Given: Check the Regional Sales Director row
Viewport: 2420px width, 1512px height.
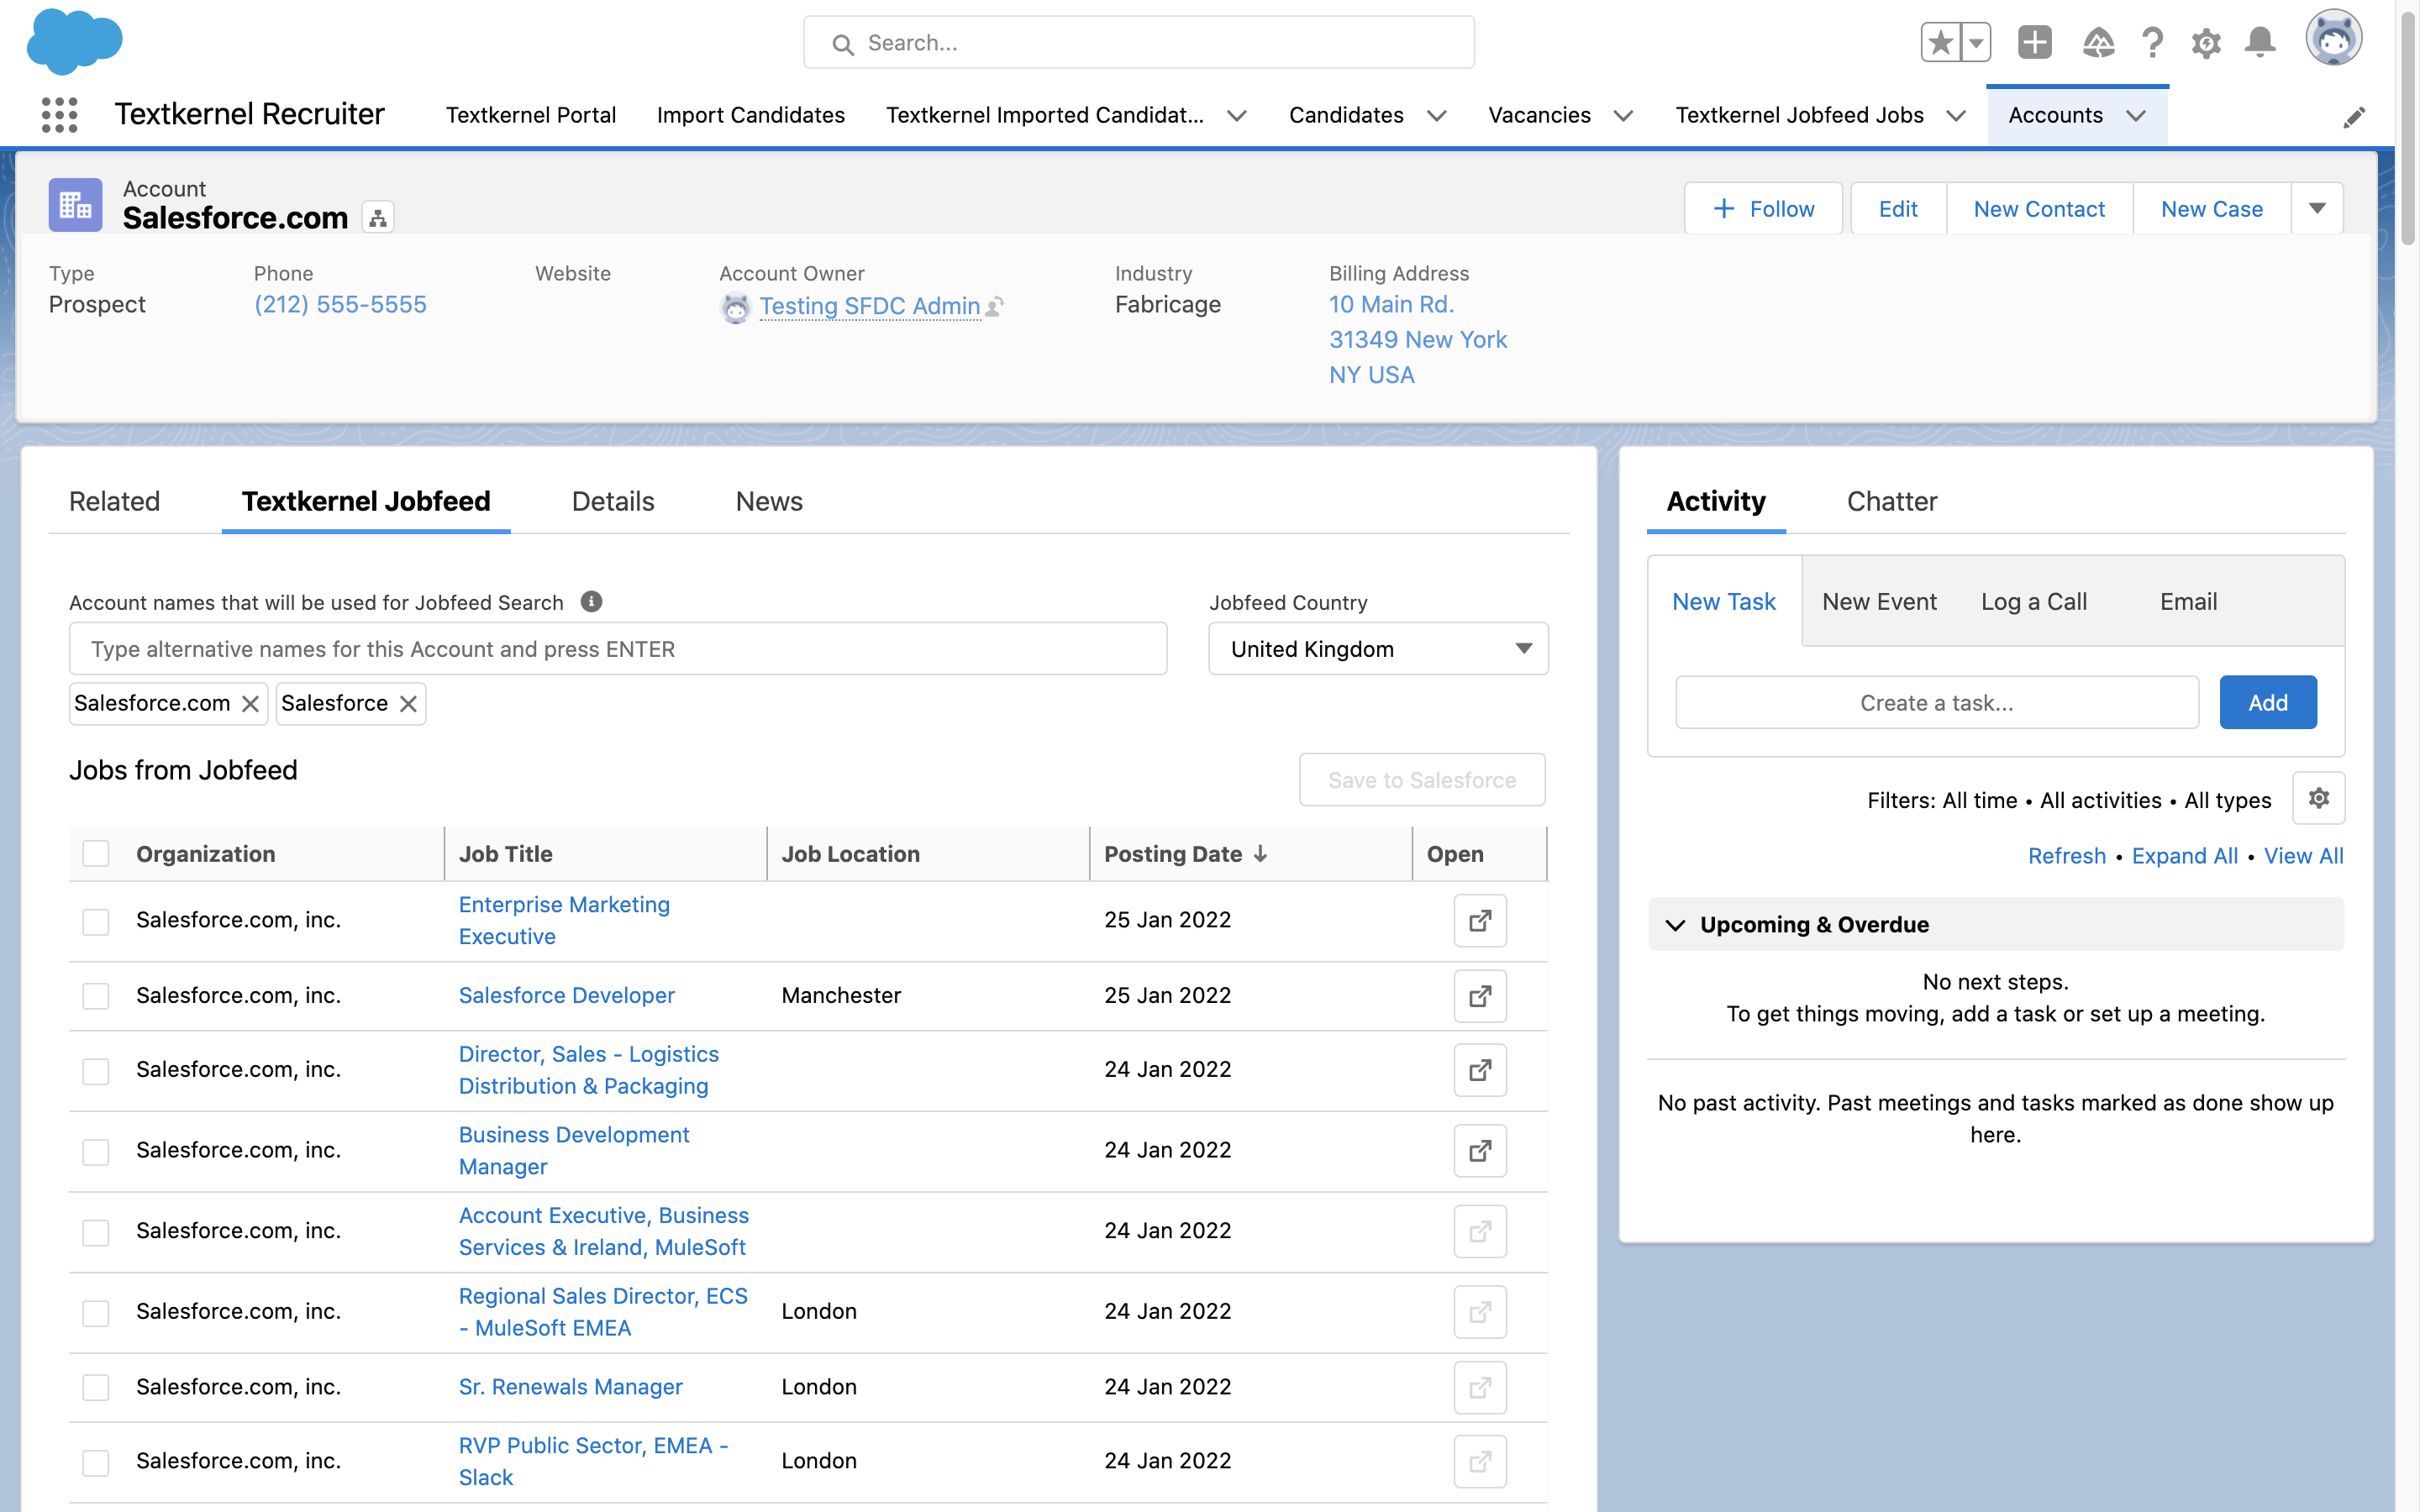Looking at the screenshot, I should point(96,1312).
